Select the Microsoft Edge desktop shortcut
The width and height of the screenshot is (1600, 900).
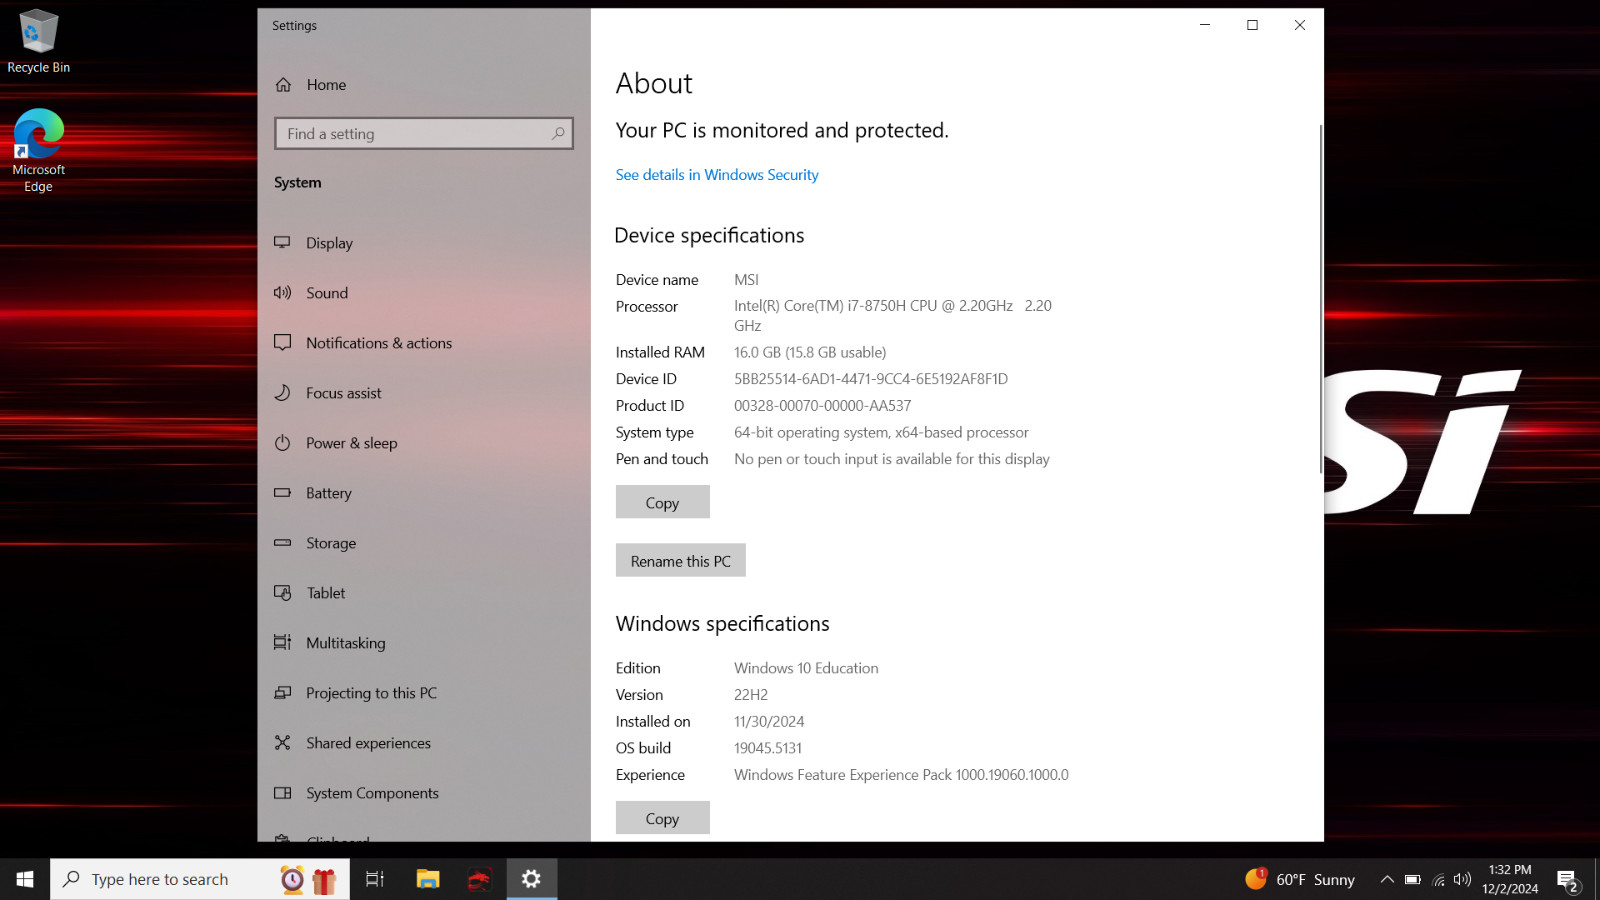[x=38, y=150]
